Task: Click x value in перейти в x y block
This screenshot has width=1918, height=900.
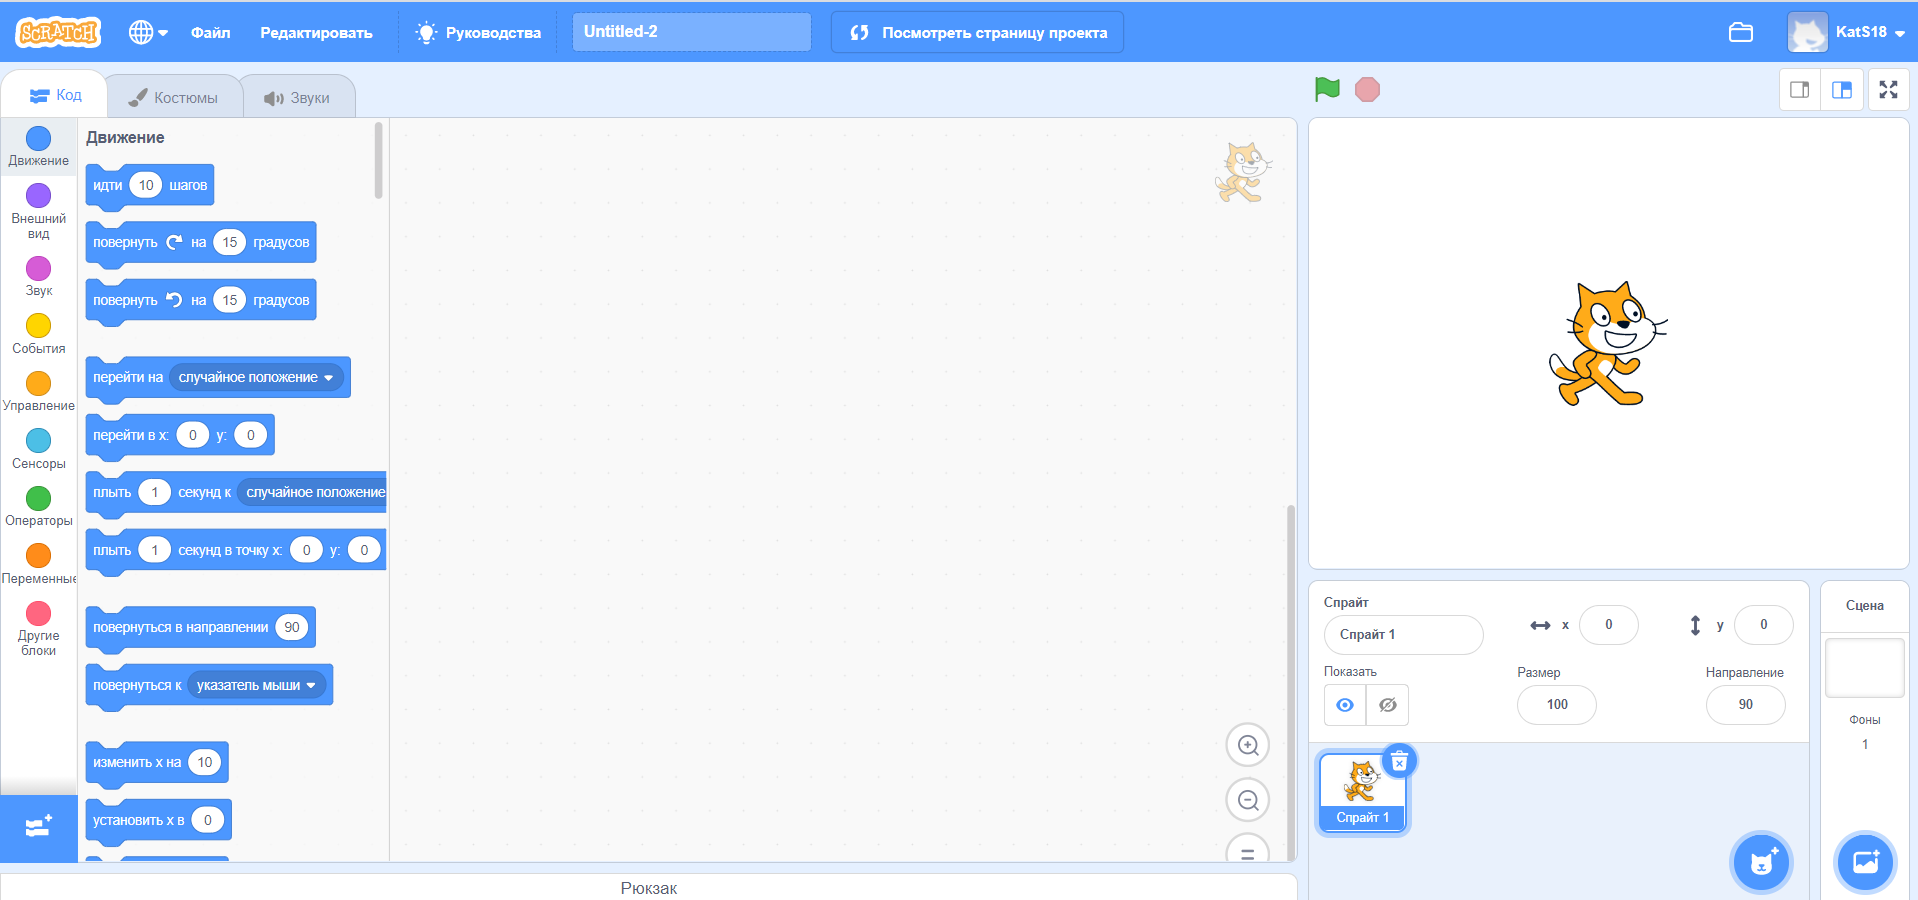Action: point(193,435)
